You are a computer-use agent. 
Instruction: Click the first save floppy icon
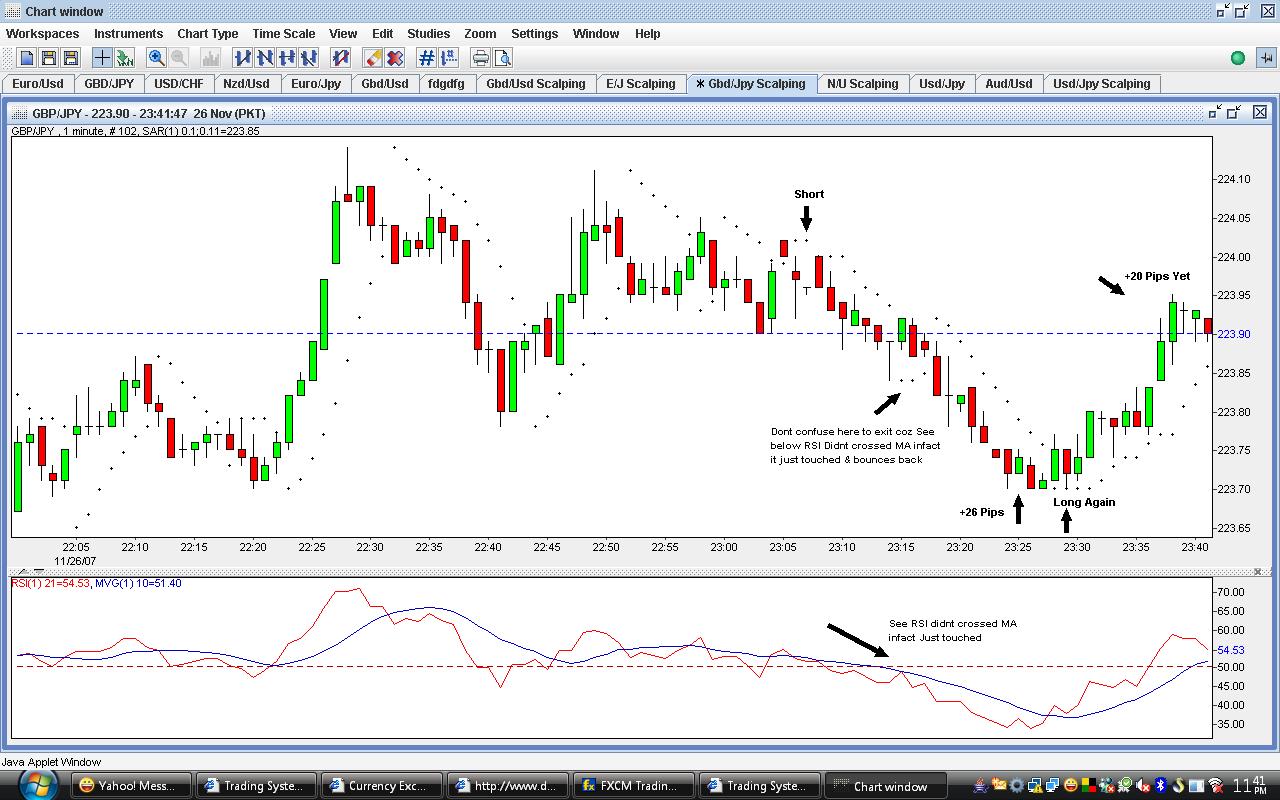(48, 58)
